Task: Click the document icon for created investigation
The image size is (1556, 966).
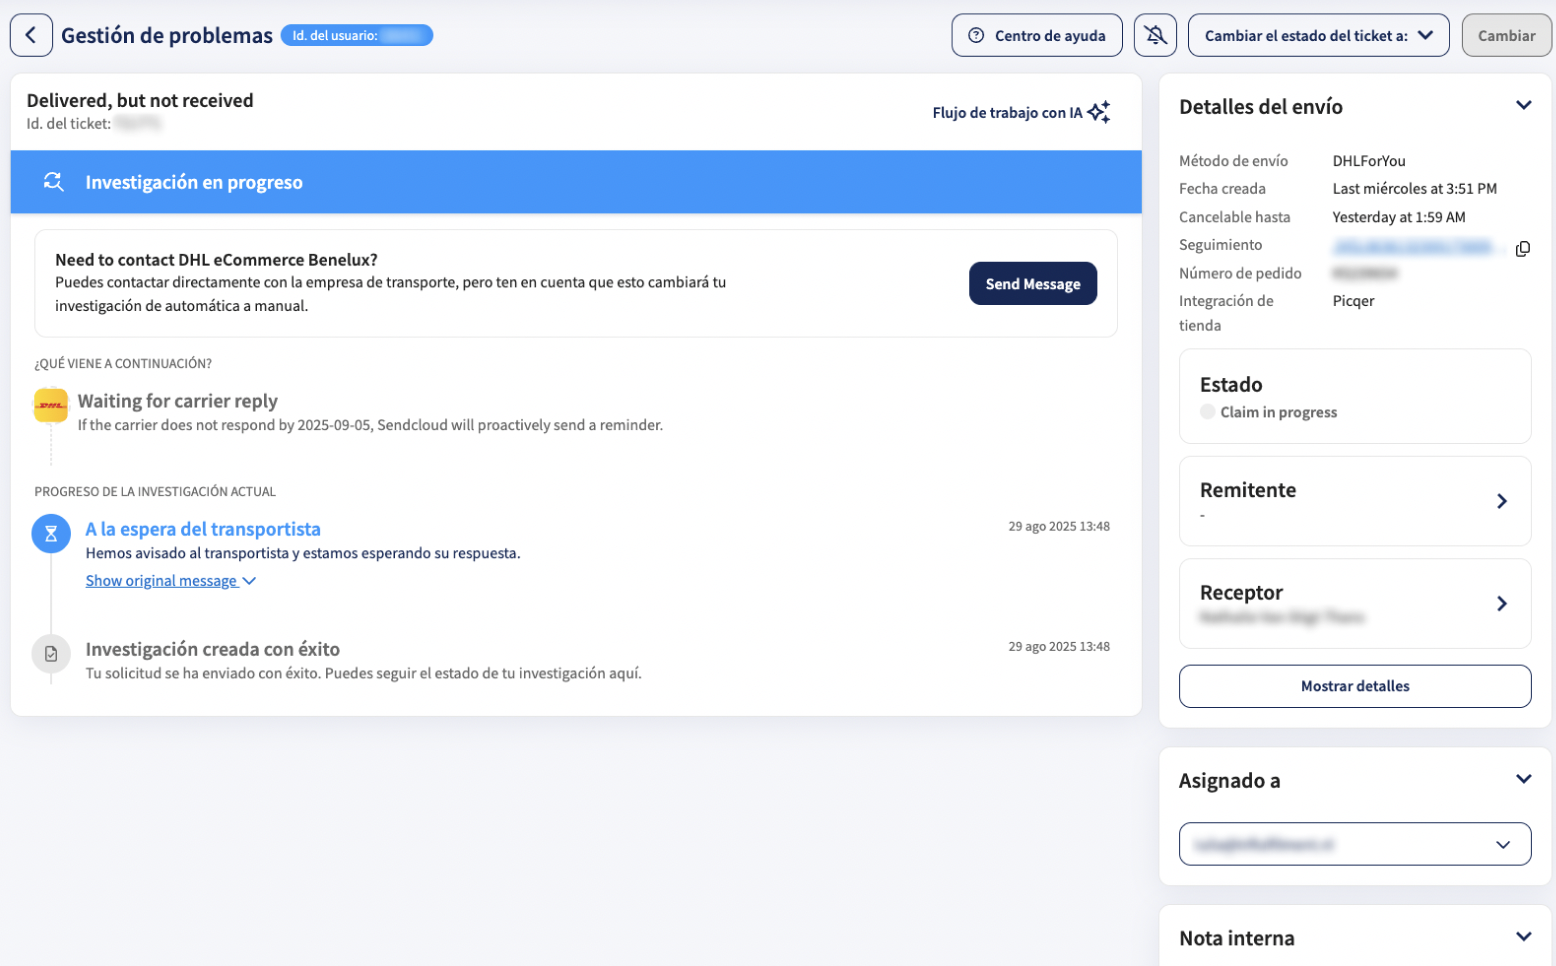Action: [x=51, y=654]
